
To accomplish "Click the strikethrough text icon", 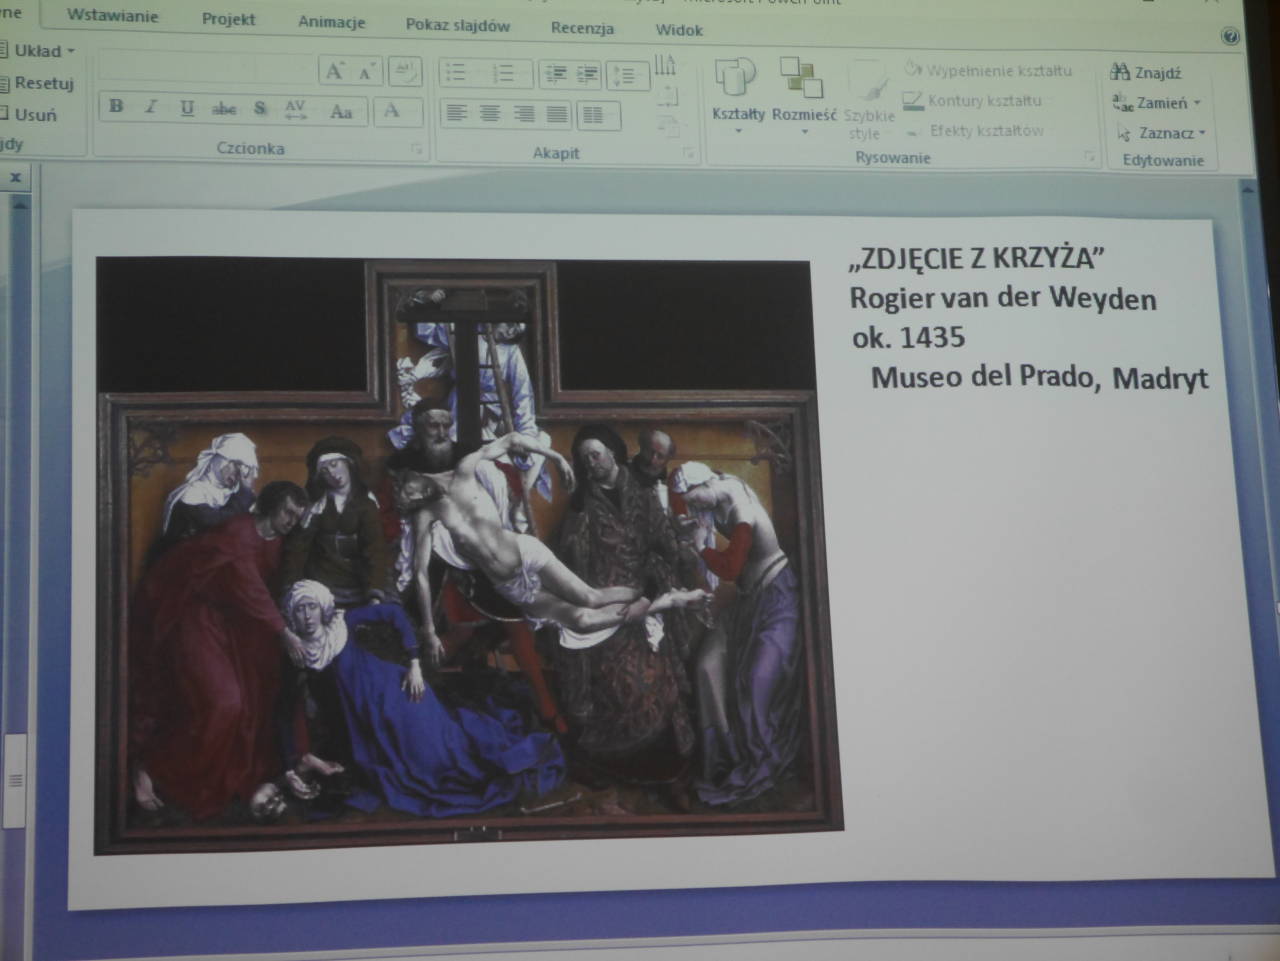I will pos(224,109).
